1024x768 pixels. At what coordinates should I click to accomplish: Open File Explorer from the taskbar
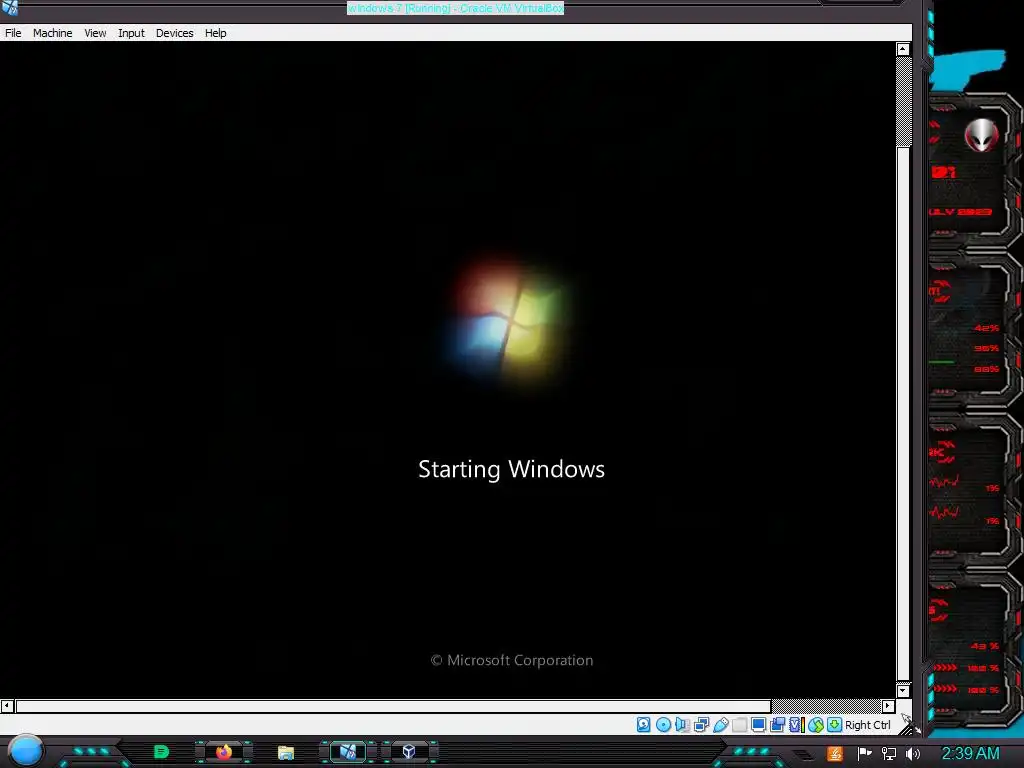pos(286,753)
